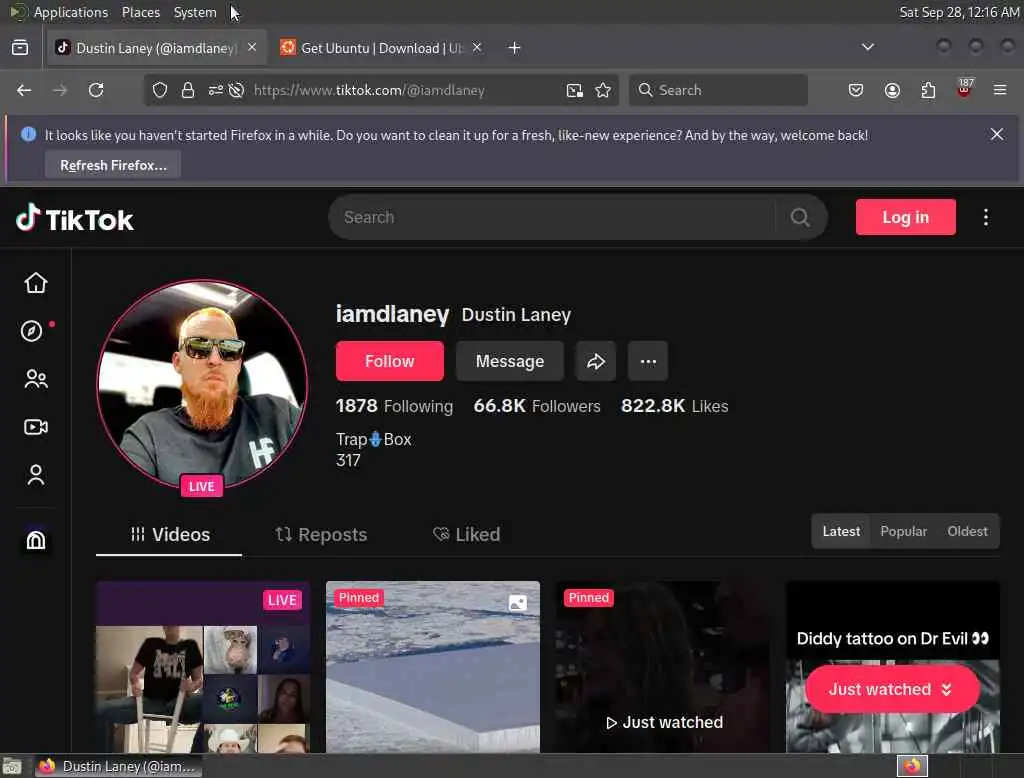This screenshot has height=778, width=1024.
Task: Open TikTok For You home icon
Action: click(36, 282)
